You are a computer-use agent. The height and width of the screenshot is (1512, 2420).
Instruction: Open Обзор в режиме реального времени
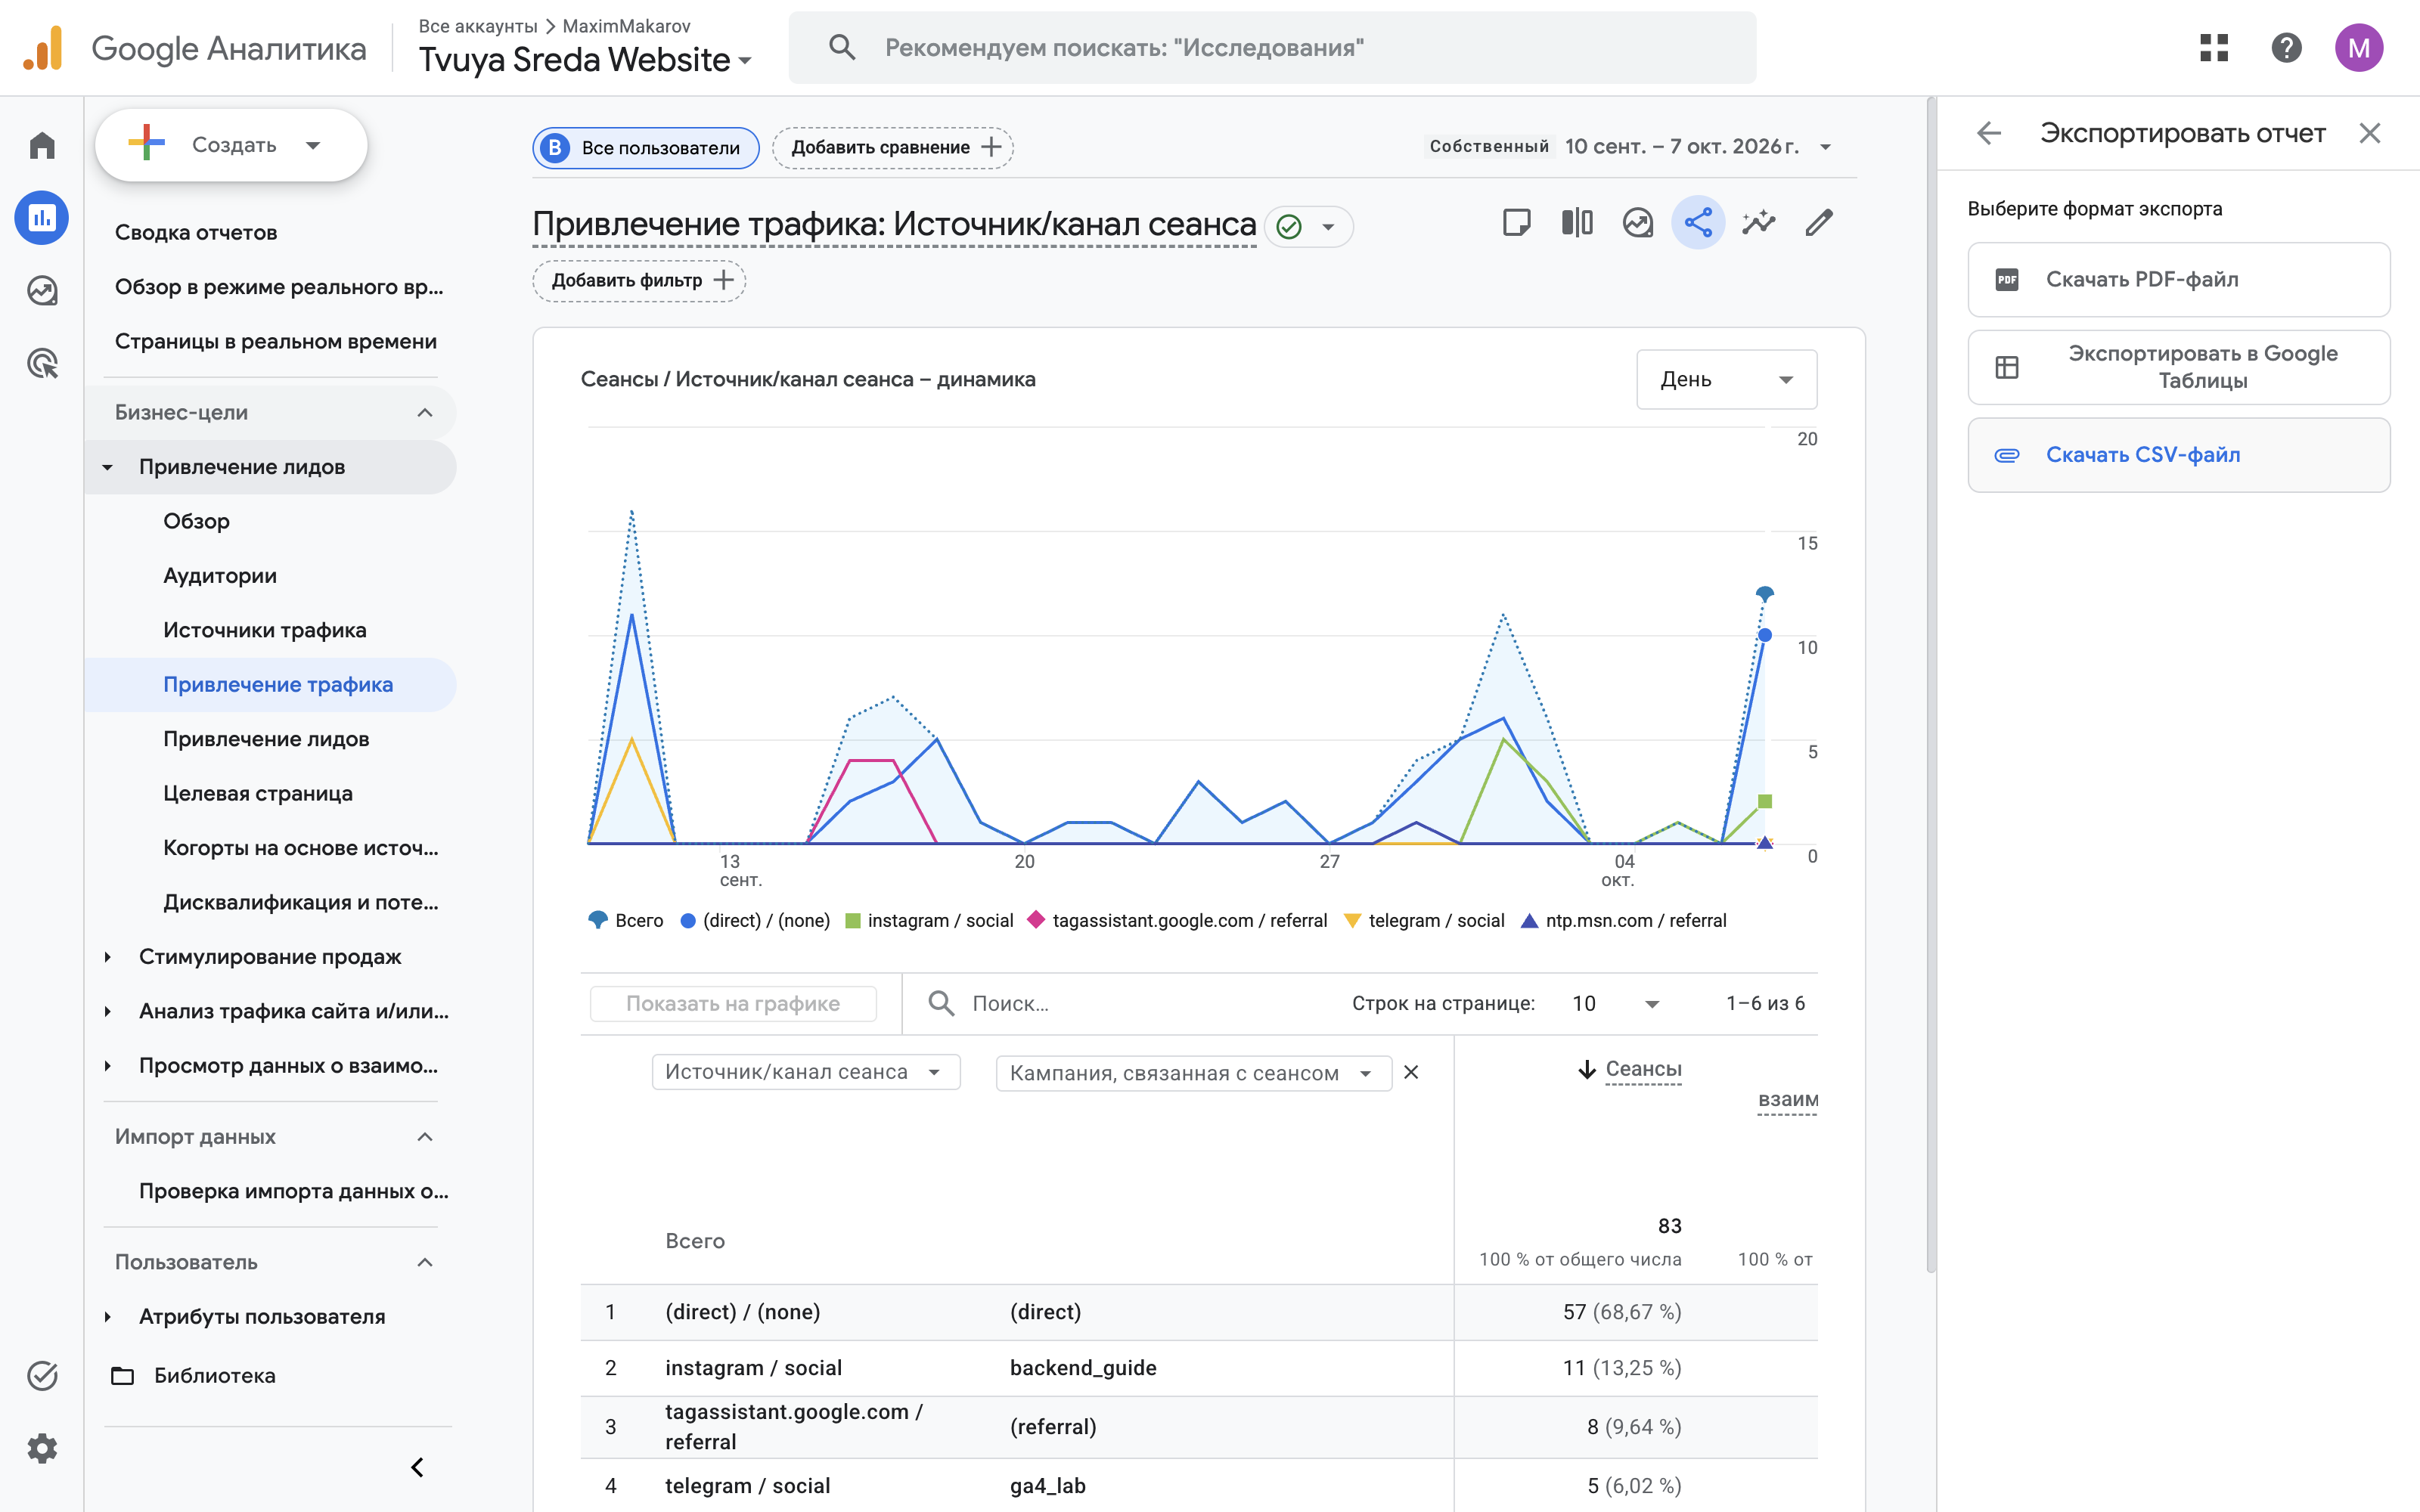click(279, 287)
